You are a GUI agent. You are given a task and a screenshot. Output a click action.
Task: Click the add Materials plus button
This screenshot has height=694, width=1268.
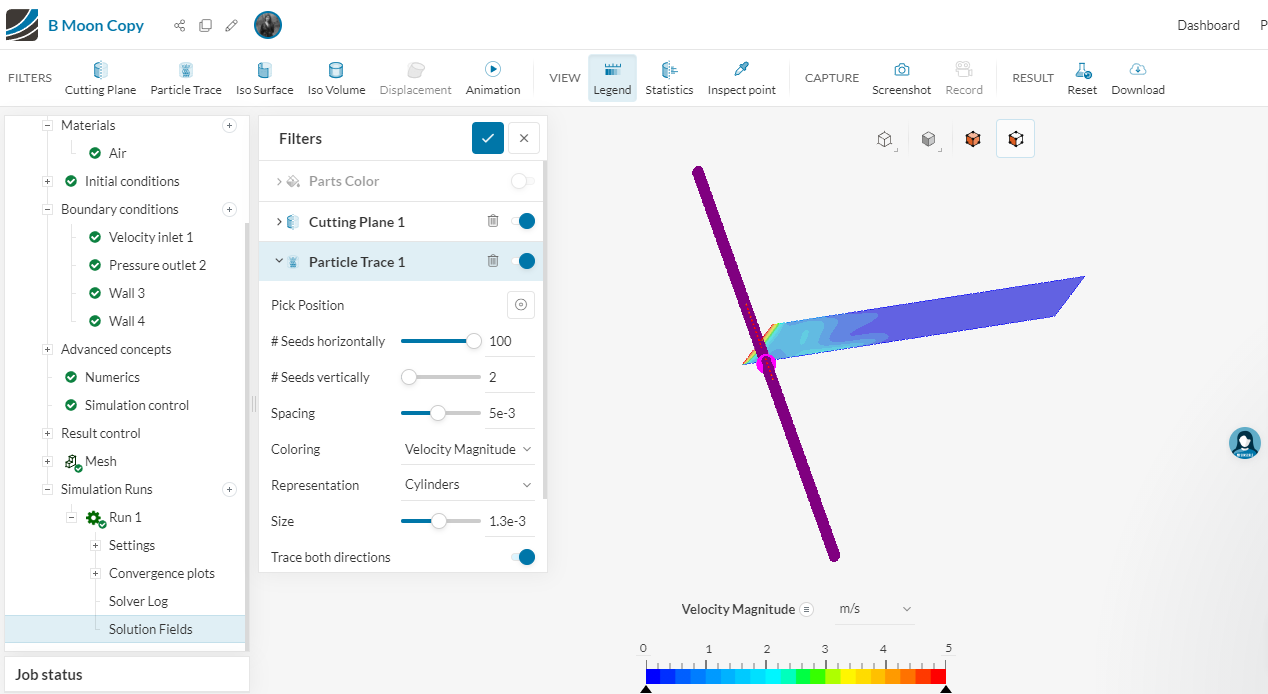click(x=229, y=125)
